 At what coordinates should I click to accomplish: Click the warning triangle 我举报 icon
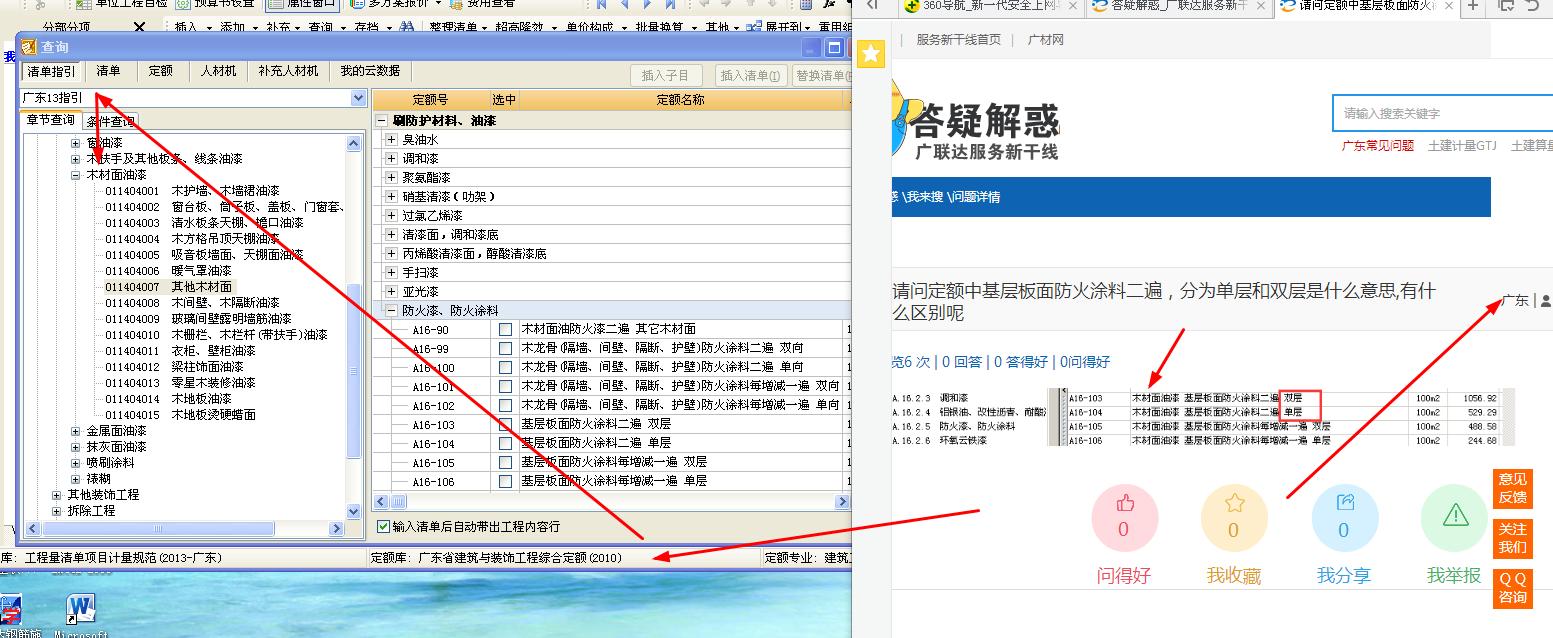(1455, 515)
